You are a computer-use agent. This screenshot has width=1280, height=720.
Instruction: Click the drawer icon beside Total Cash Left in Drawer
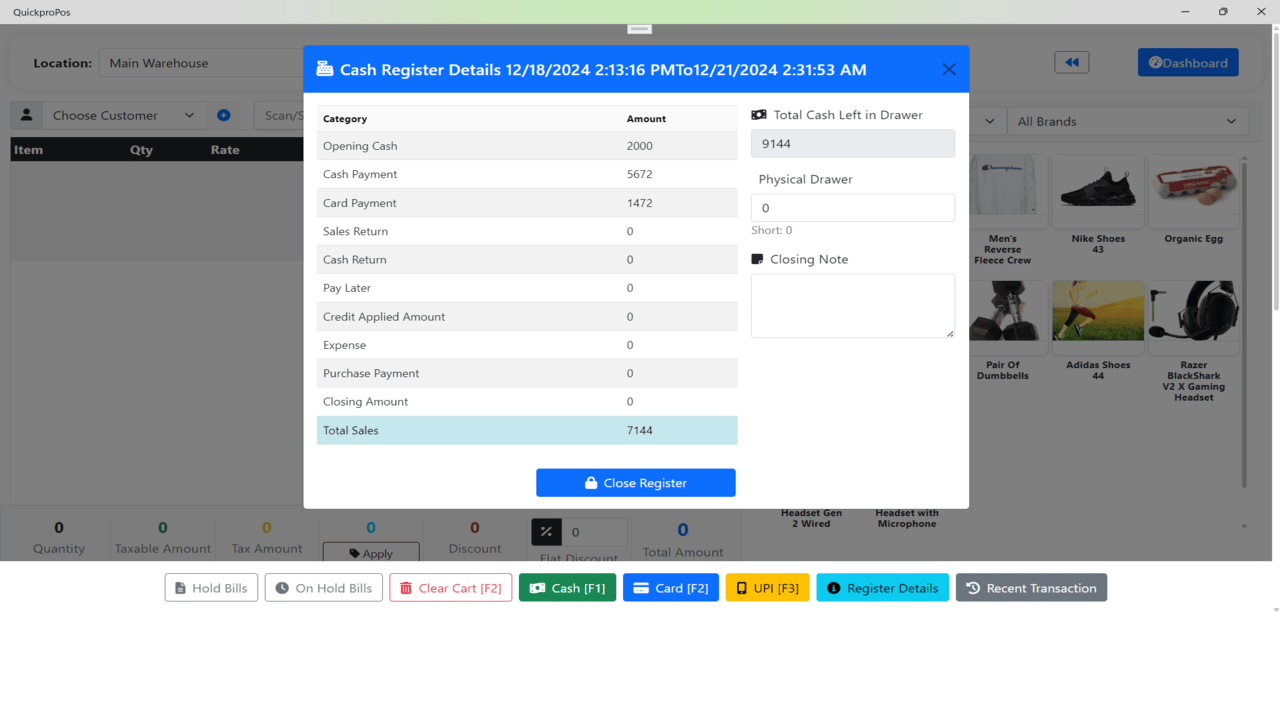pyautogui.click(x=759, y=114)
